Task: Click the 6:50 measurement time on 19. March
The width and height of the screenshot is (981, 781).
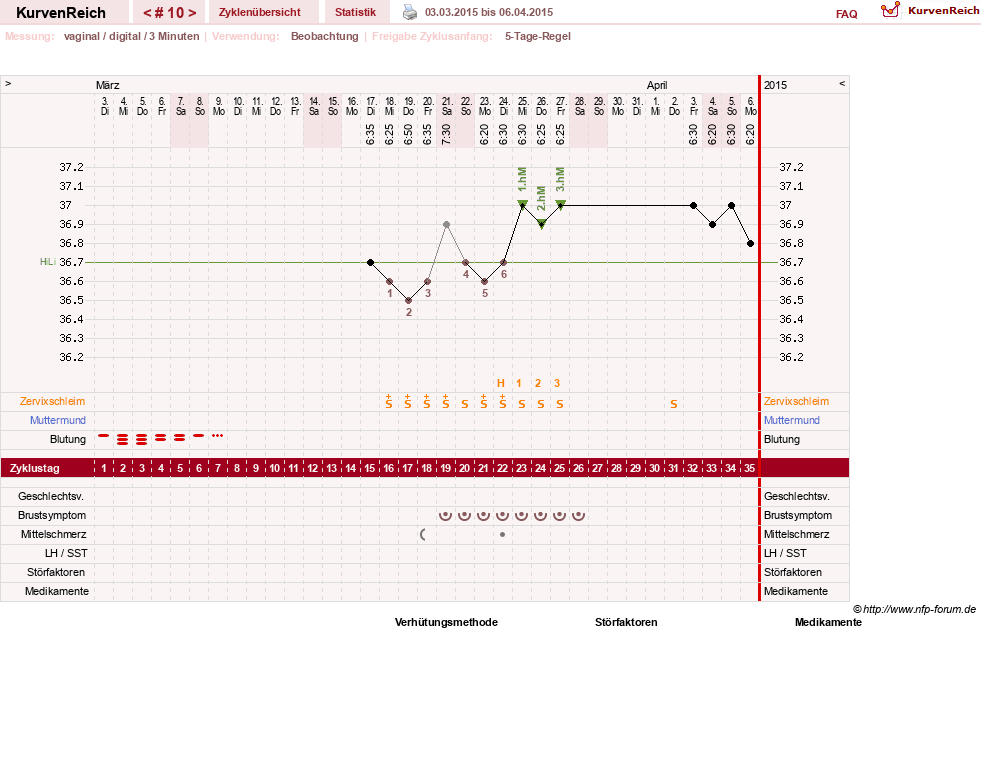Action: point(409,134)
